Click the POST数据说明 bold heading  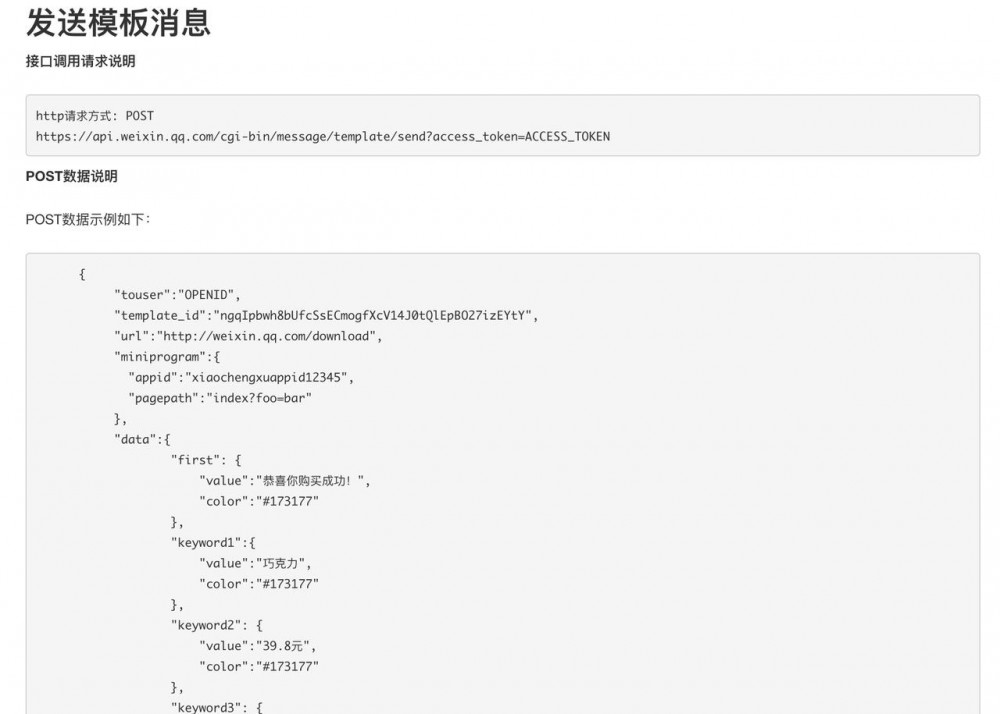click(x=72, y=176)
